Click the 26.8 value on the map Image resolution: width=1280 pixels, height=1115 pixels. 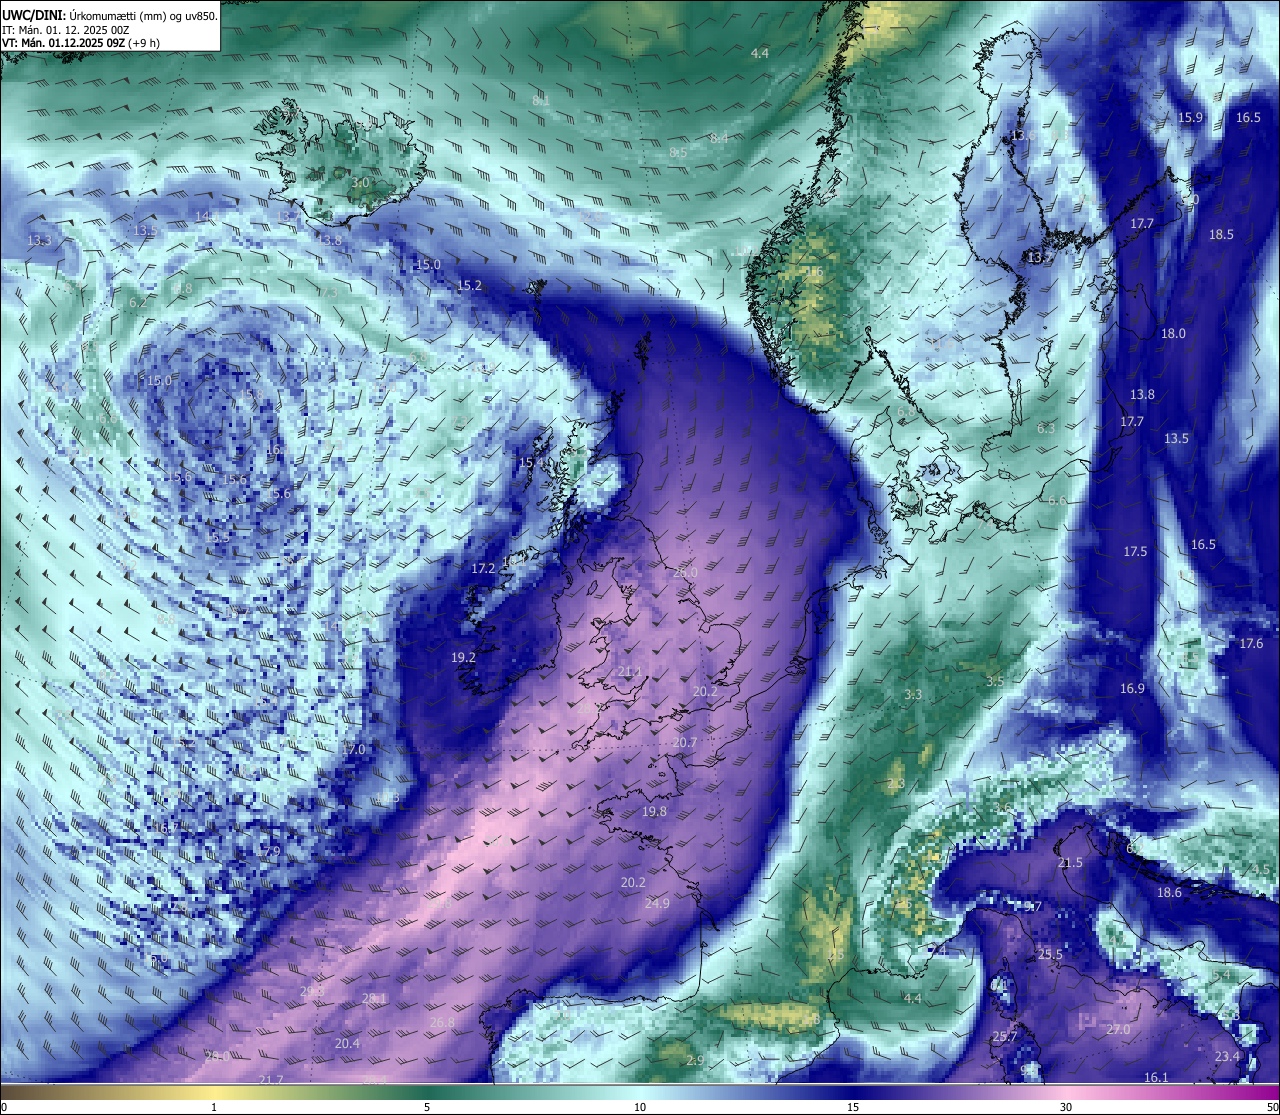point(442,1023)
